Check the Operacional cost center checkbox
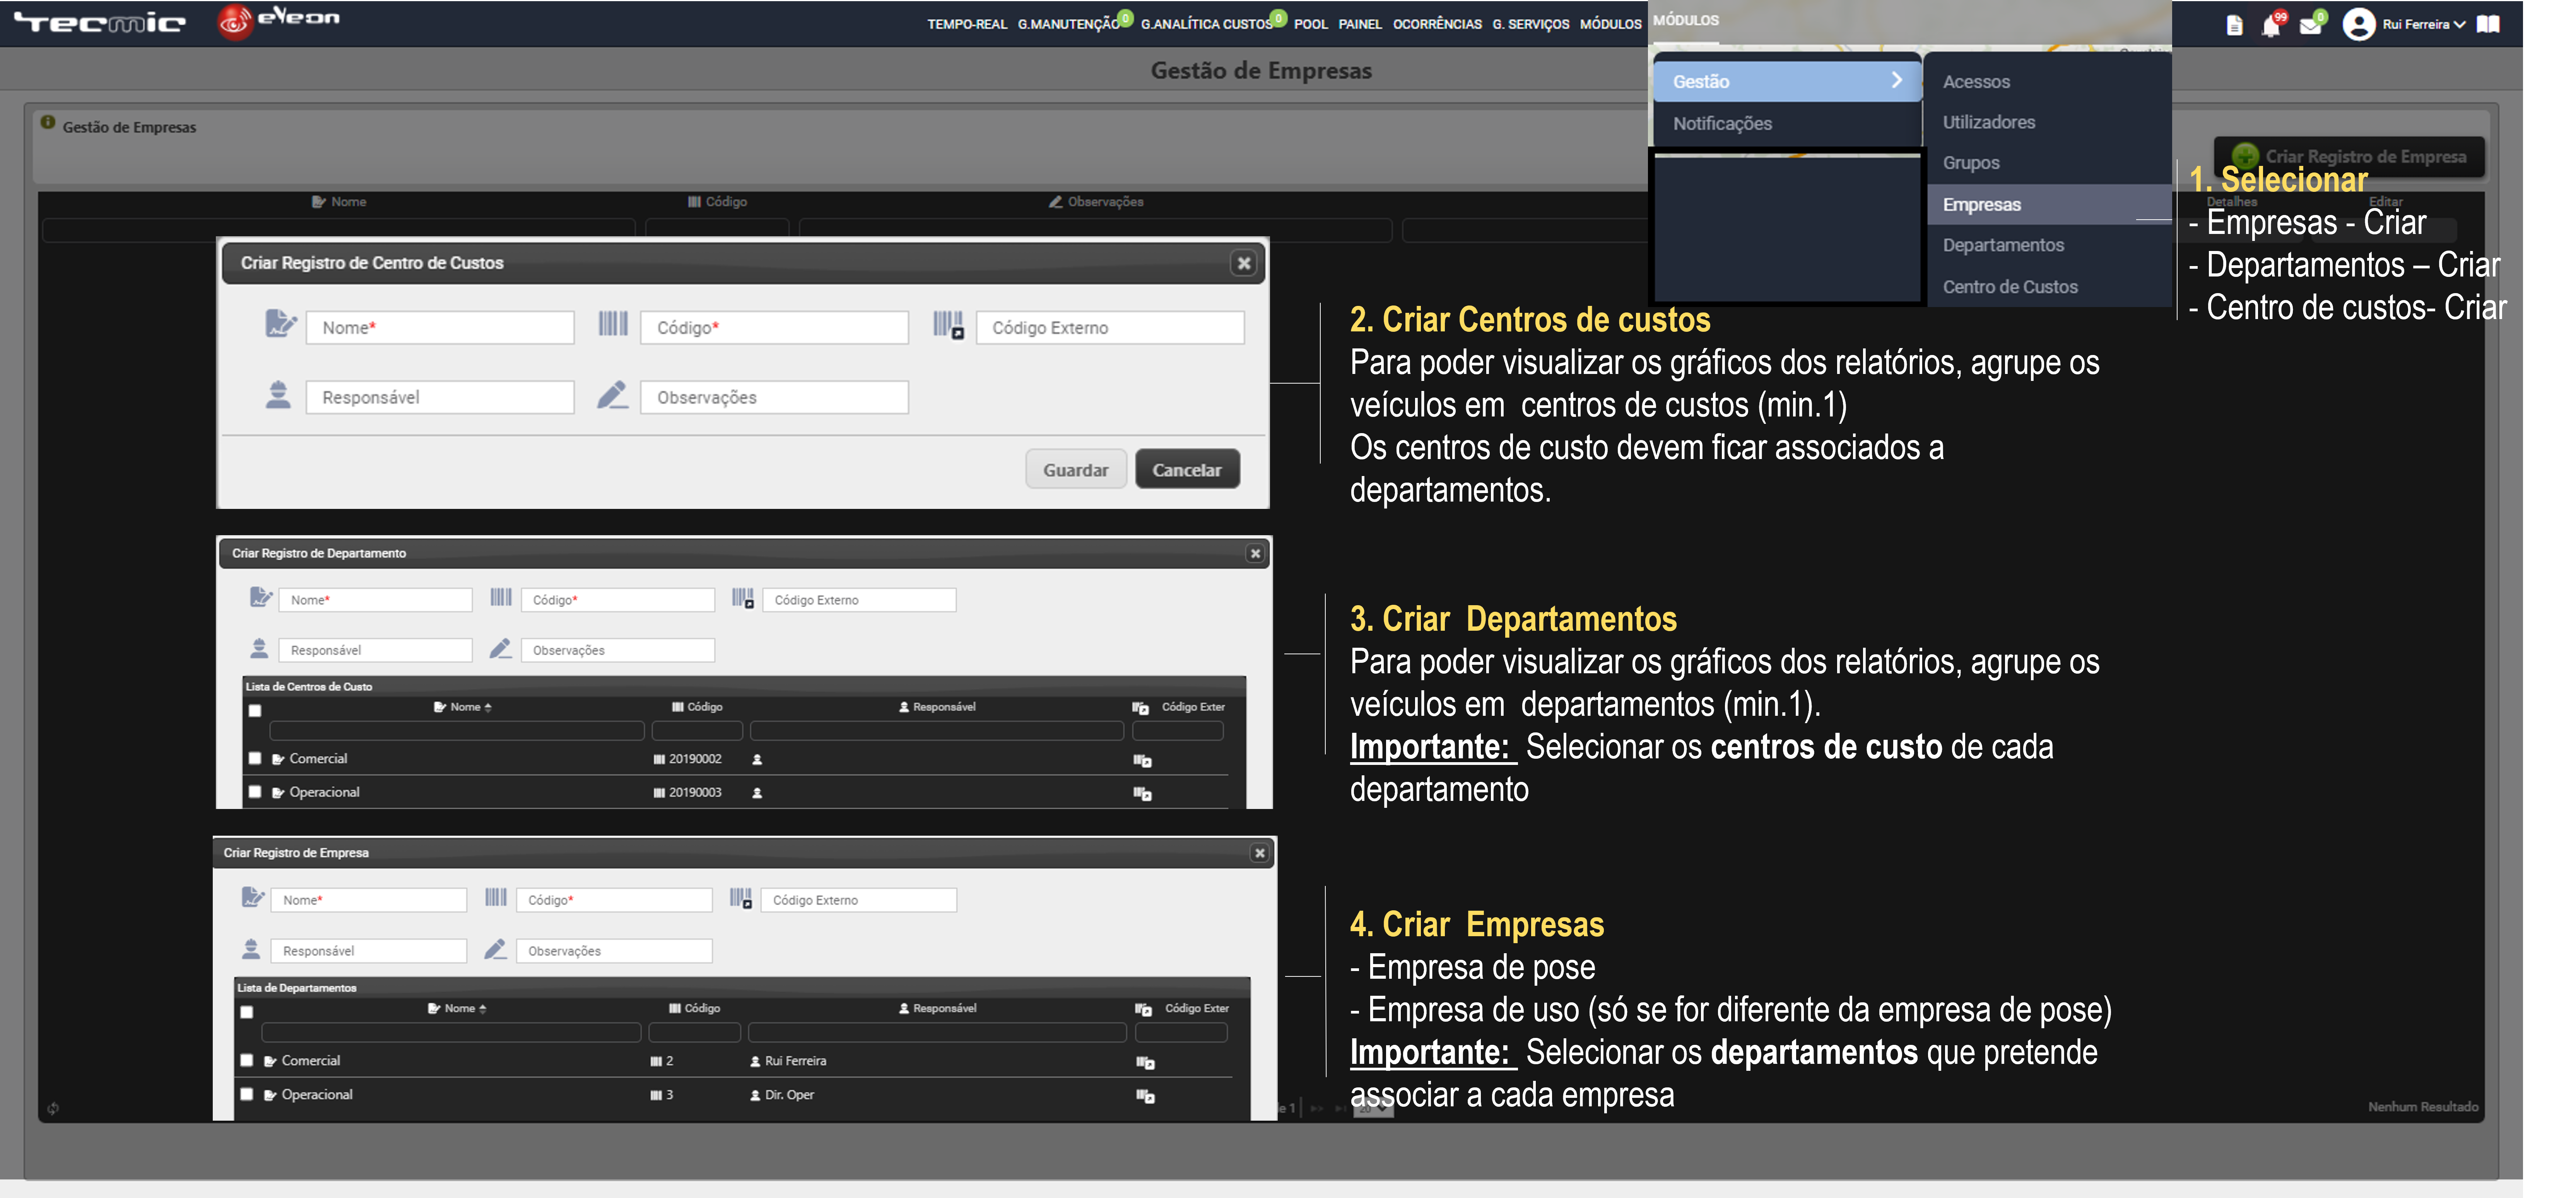 [x=255, y=792]
